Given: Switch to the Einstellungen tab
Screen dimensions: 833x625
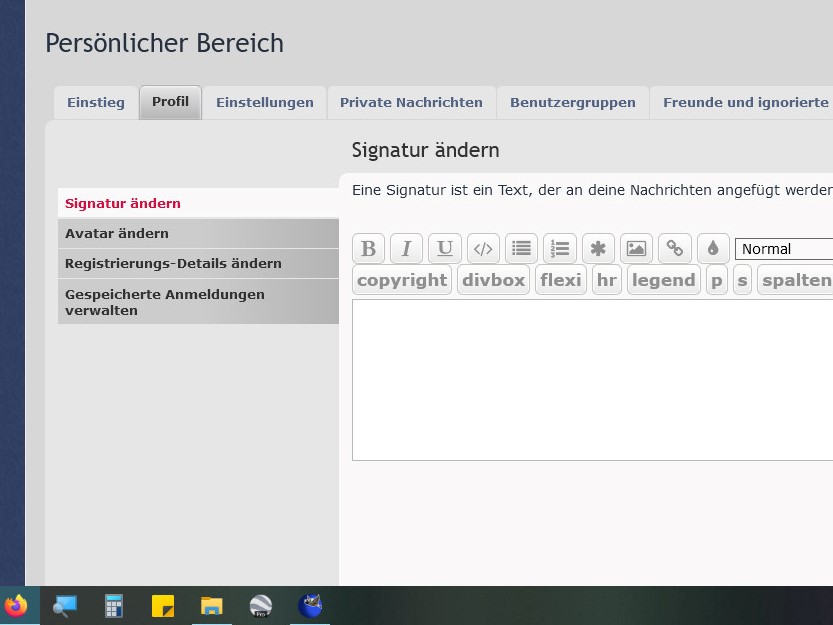Looking at the screenshot, I should [265, 103].
